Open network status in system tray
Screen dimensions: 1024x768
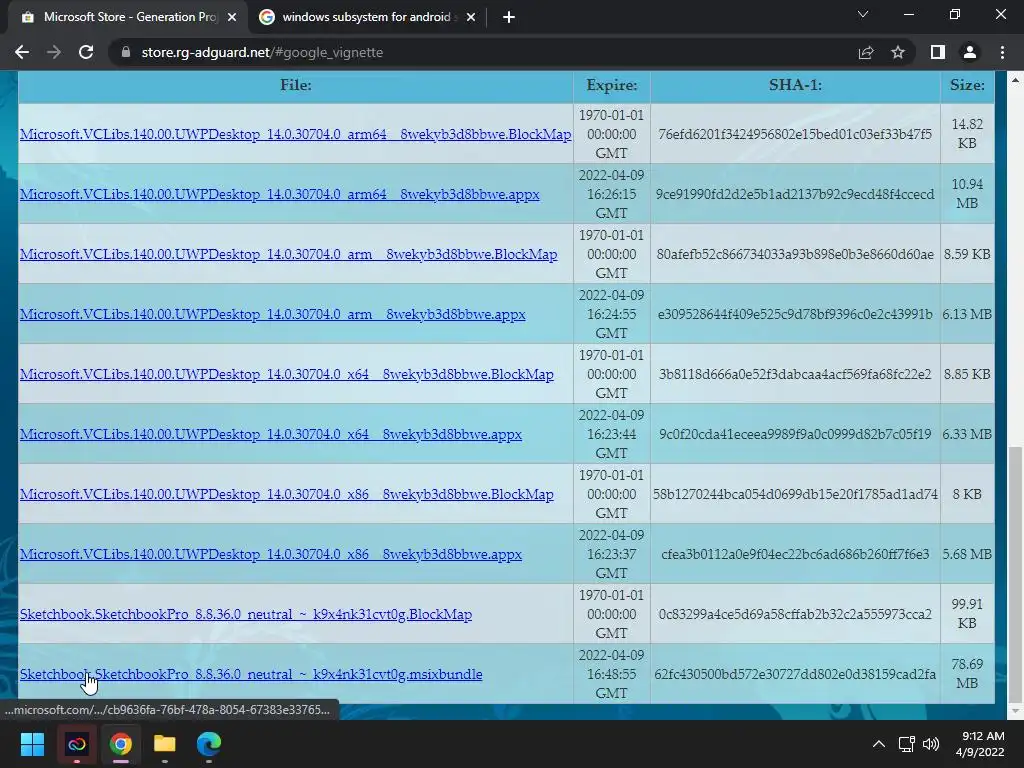906,744
